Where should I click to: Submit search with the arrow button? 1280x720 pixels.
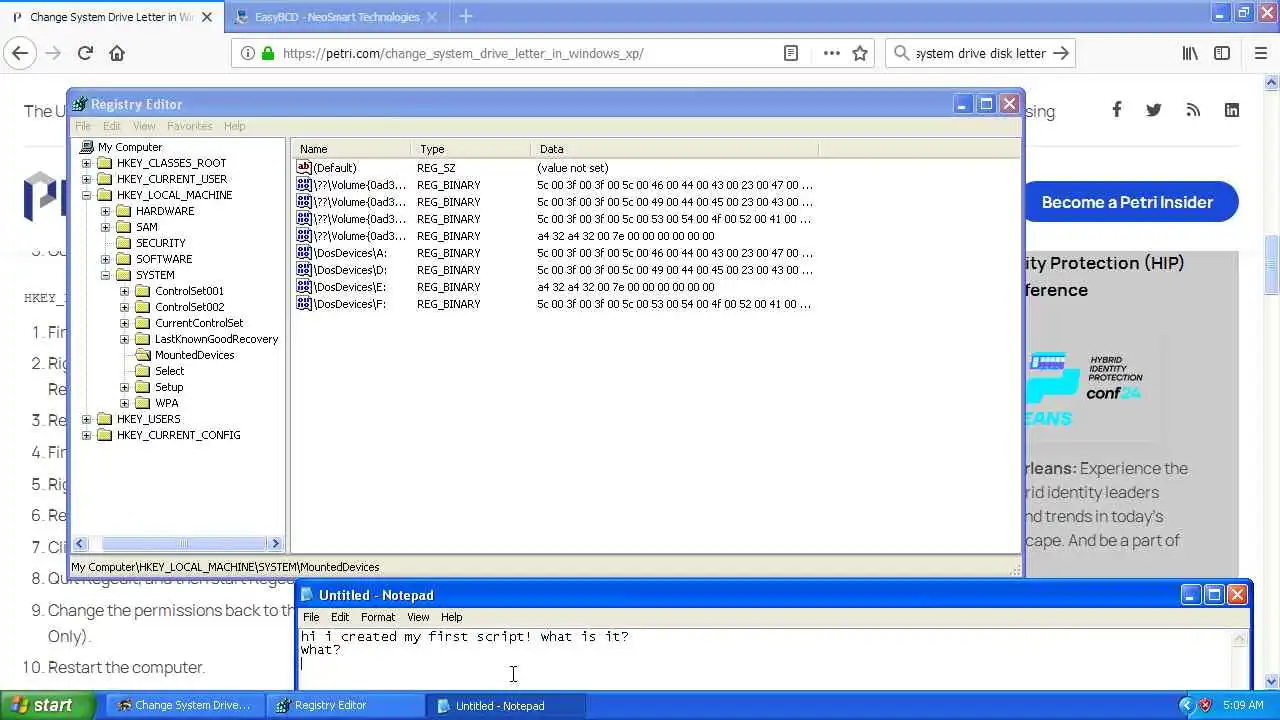click(1061, 53)
